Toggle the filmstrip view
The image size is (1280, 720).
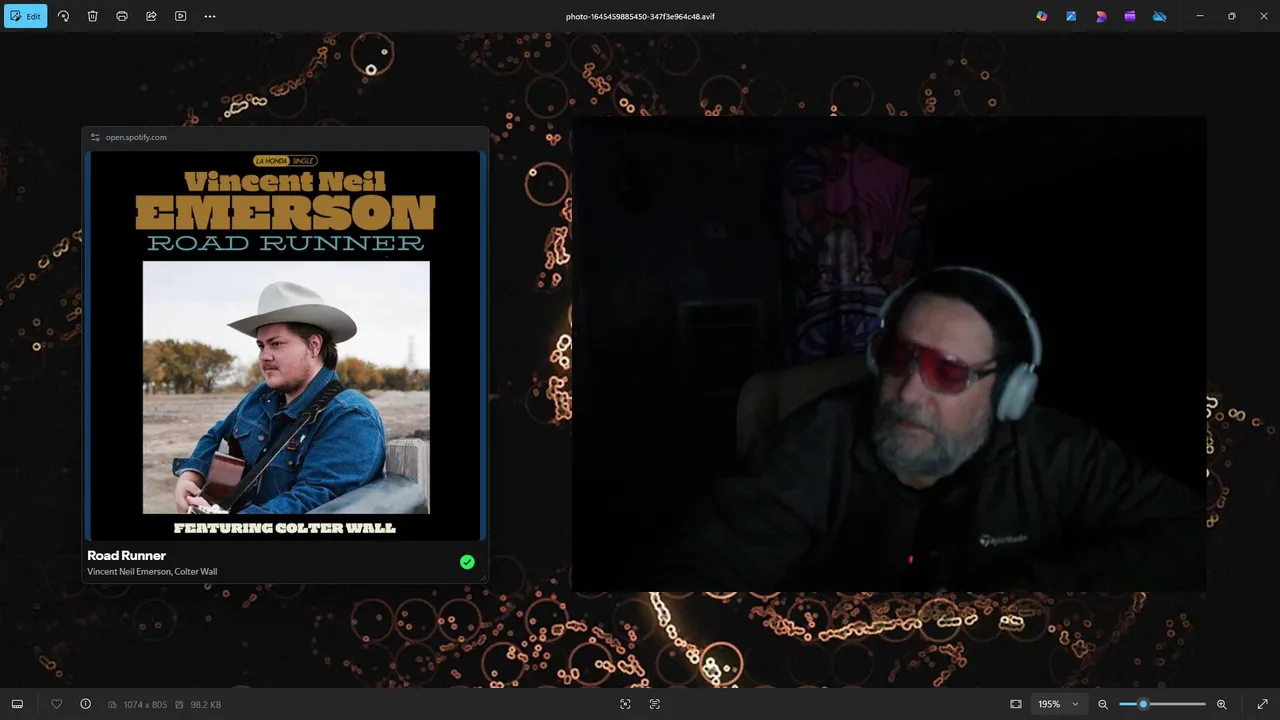(17, 704)
